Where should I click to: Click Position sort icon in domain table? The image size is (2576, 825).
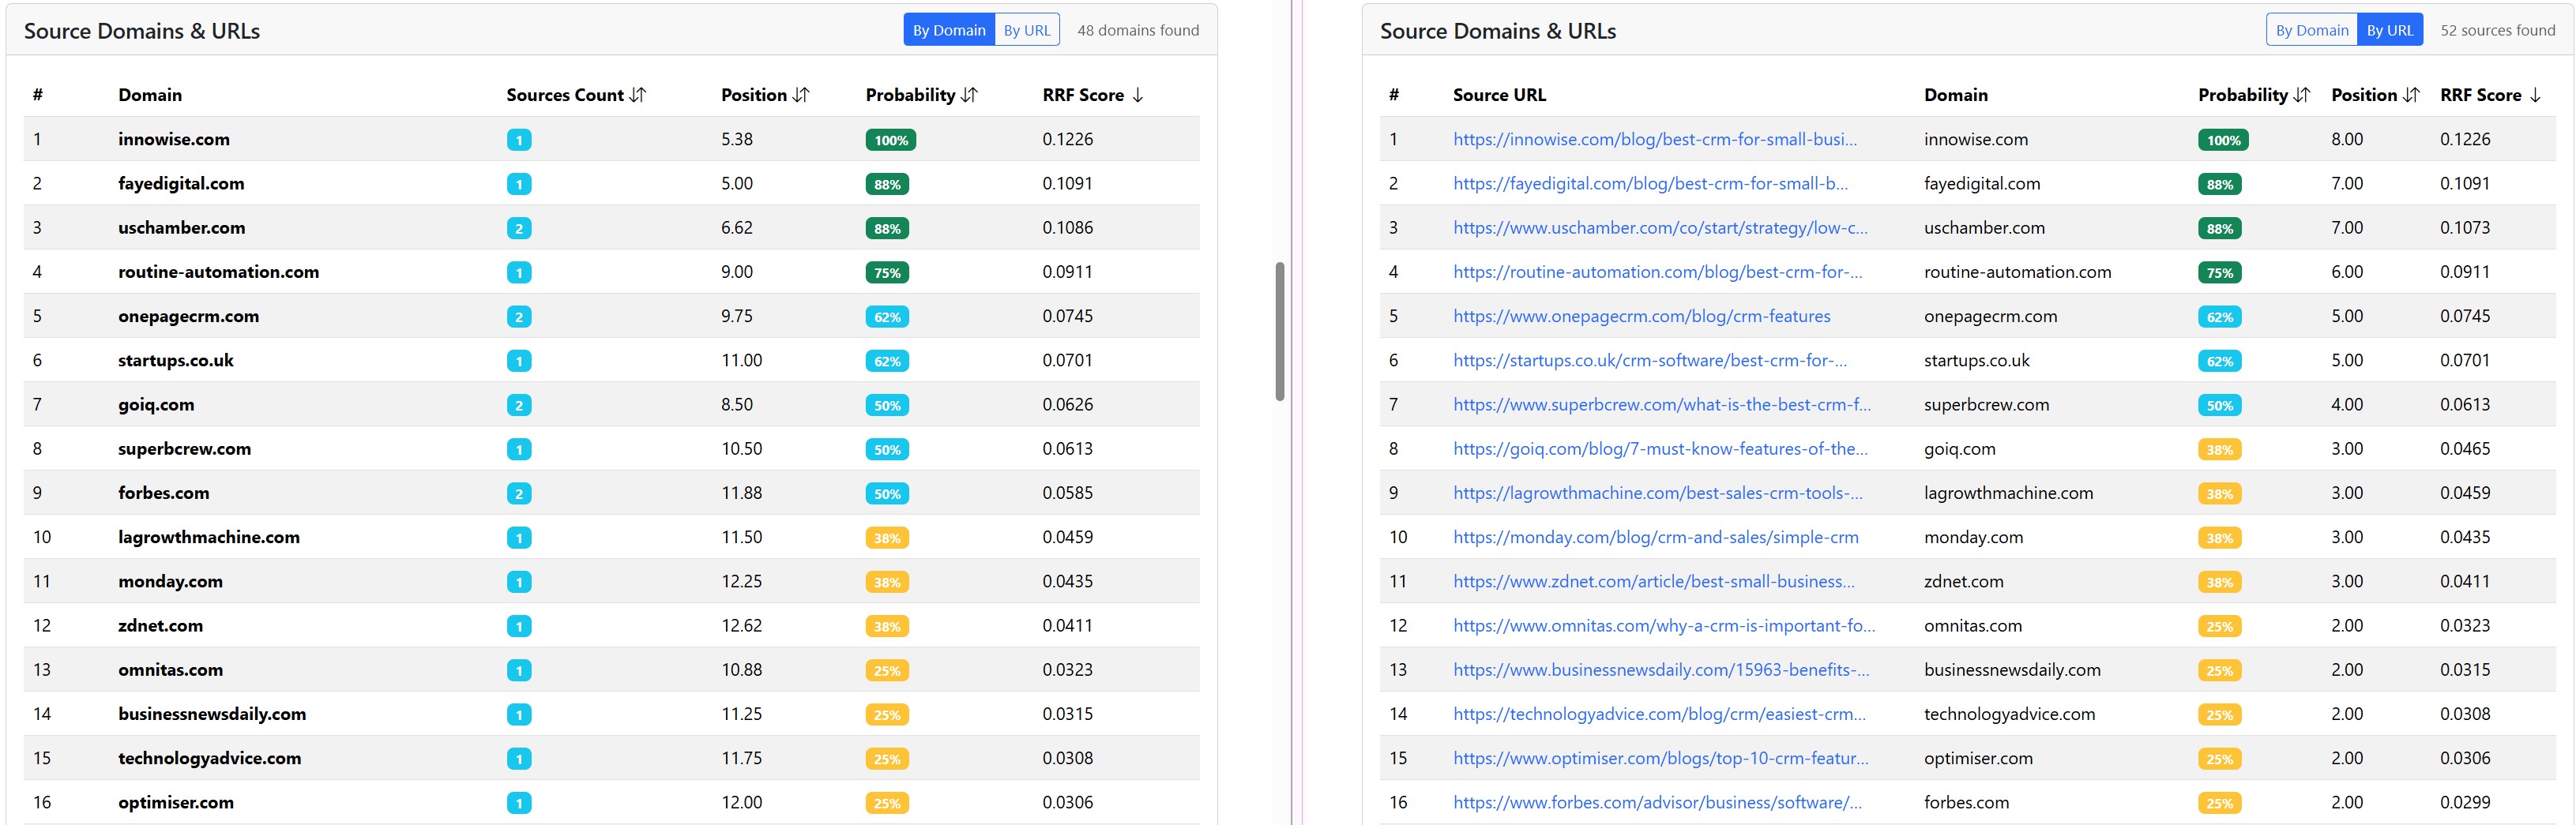tap(800, 95)
